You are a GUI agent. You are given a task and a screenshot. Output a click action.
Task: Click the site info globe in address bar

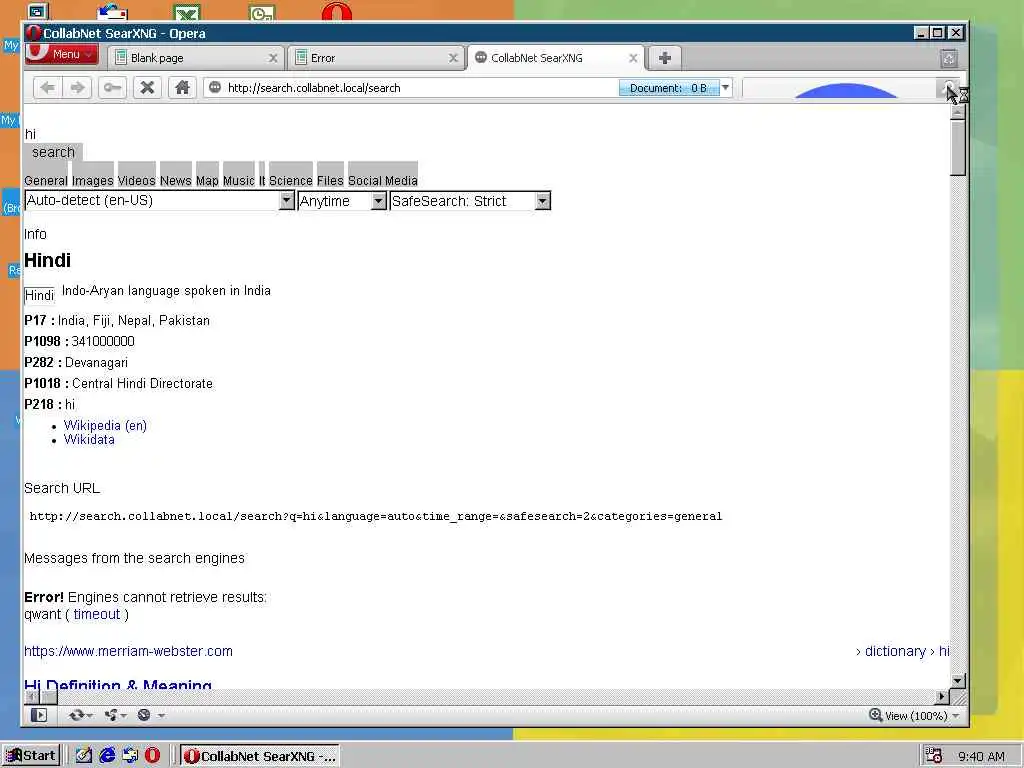(x=215, y=88)
